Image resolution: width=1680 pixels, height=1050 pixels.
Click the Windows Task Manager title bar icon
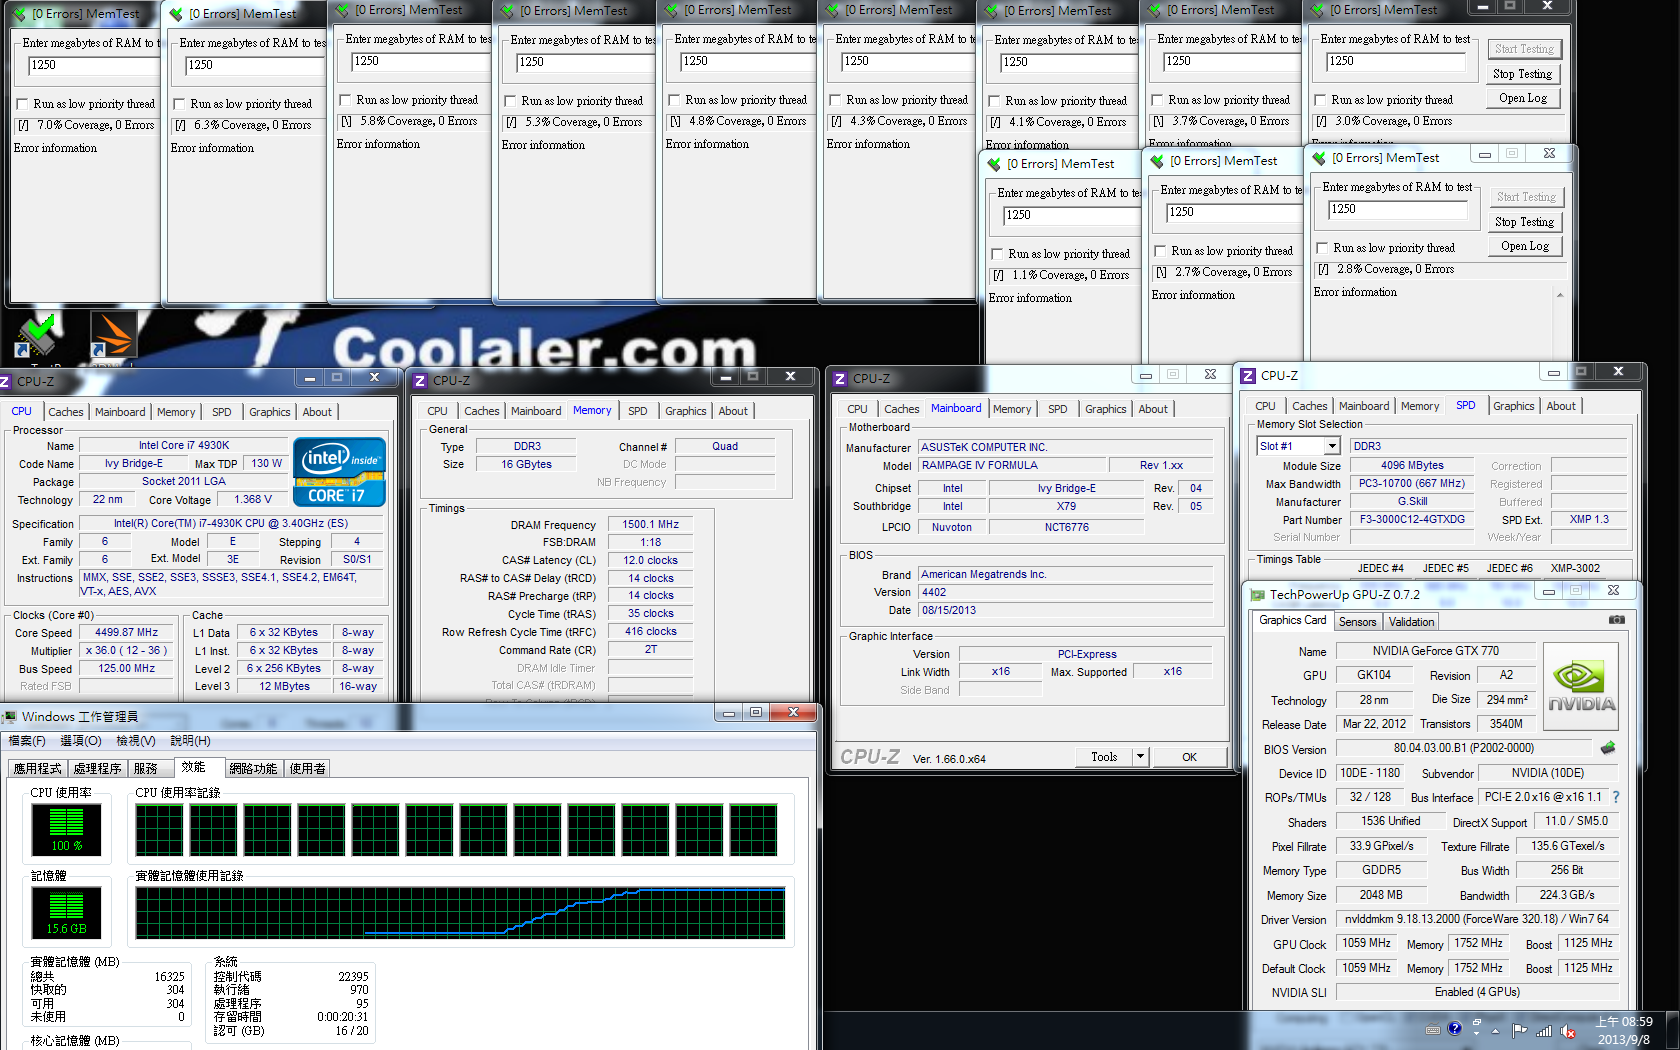pyautogui.click(x=10, y=717)
